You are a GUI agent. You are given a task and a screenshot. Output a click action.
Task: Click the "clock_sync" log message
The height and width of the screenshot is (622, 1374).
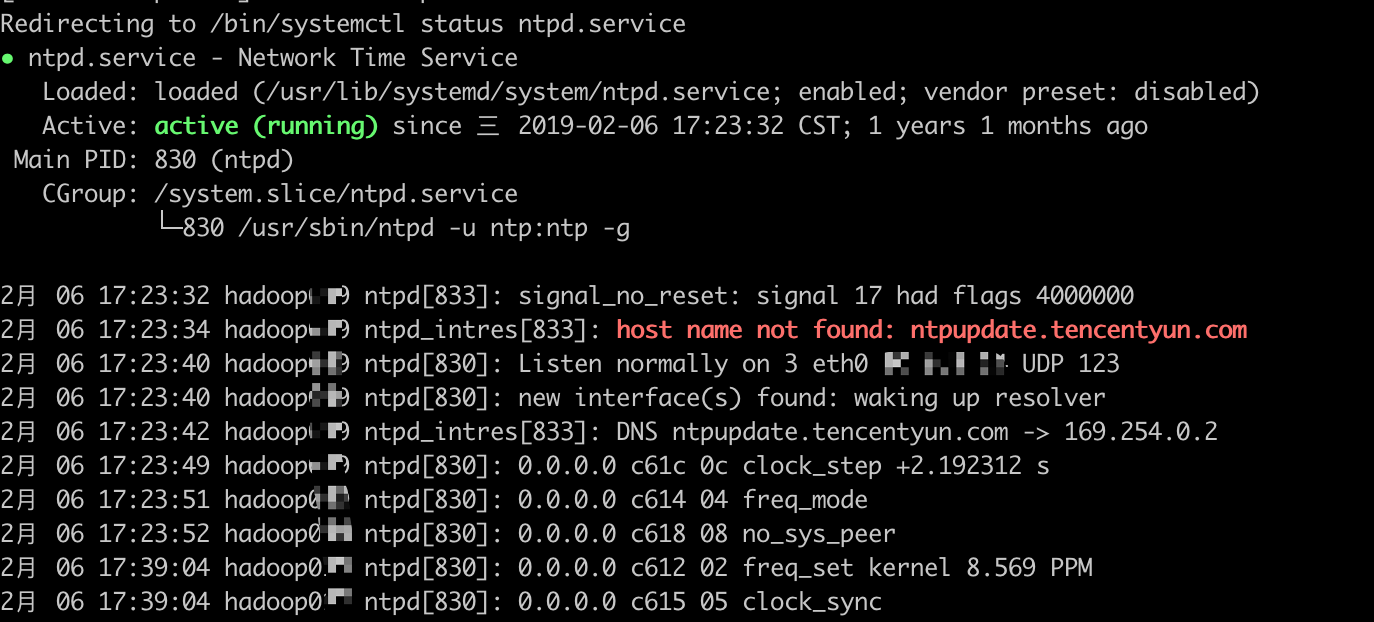tap(812, 602)
